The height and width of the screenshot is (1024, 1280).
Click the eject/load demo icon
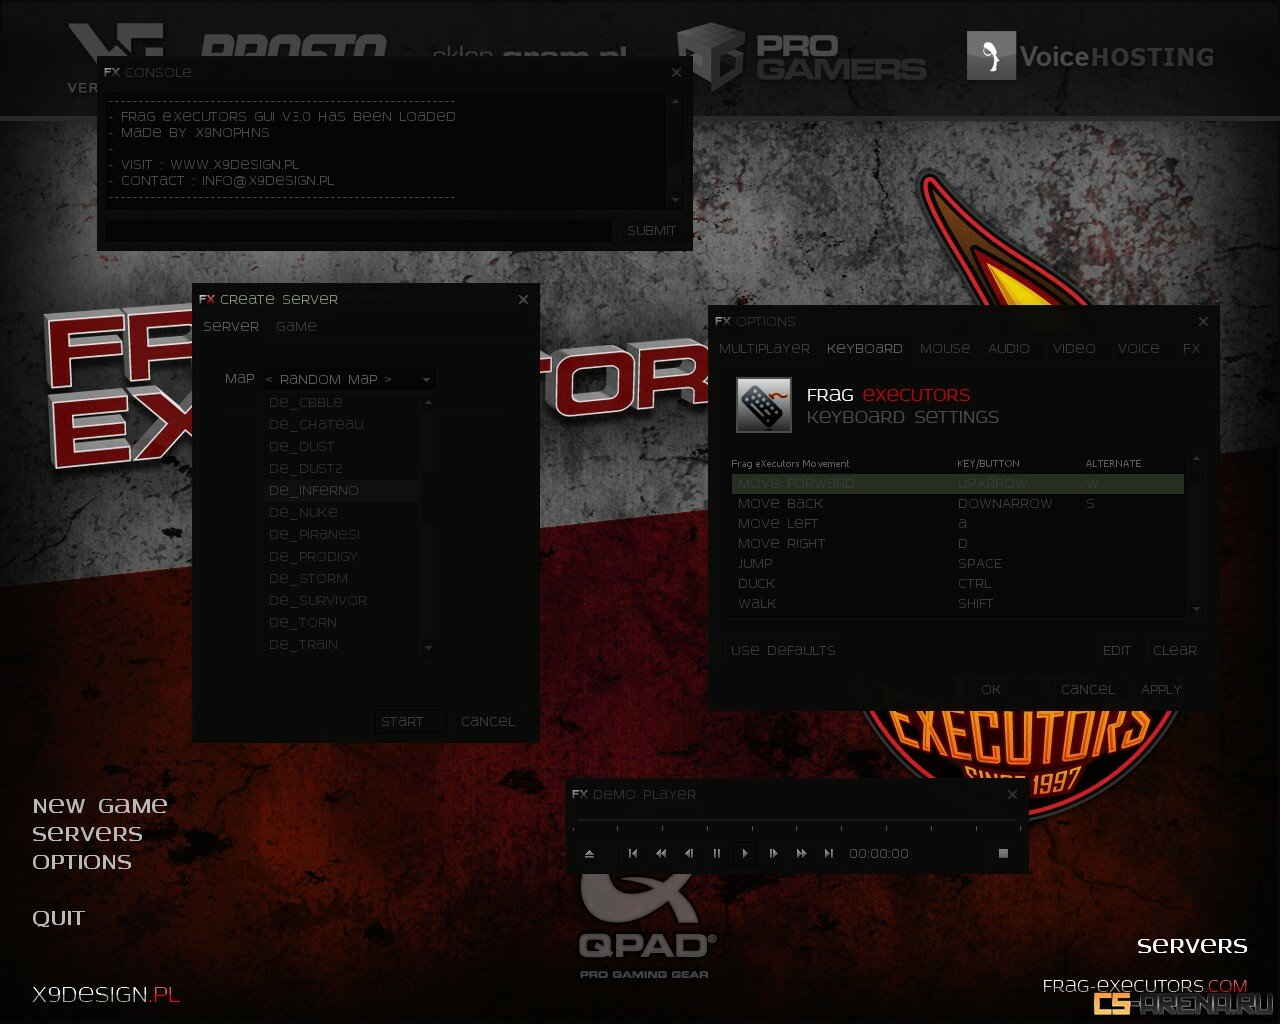click(x=589, y=853)
